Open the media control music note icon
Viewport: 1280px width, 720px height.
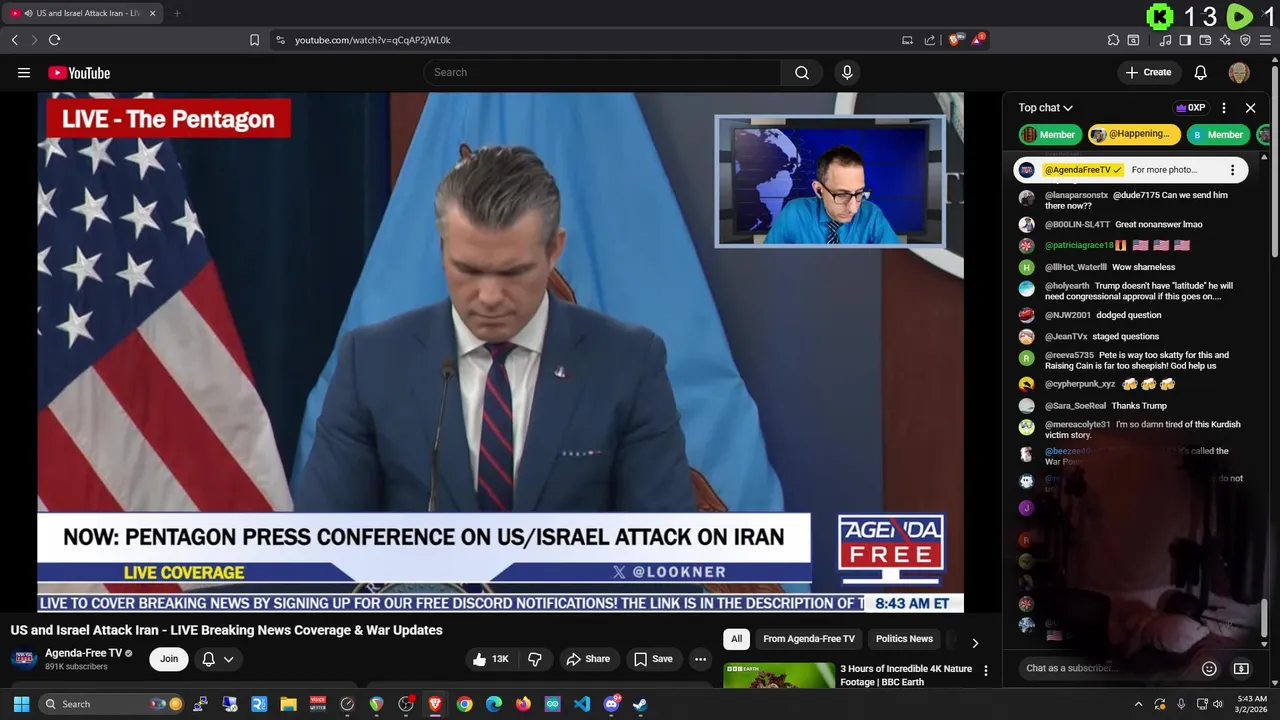coord(1165,40)
